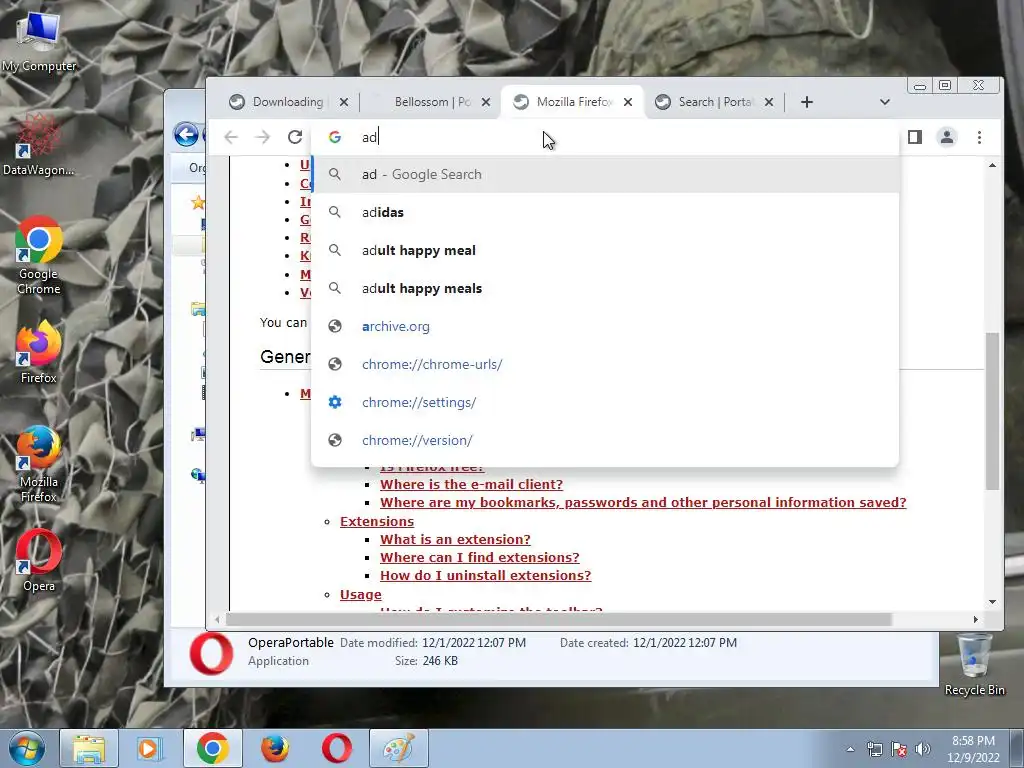This screenshot has height=768, width=1024.
Task: Open 'Where can I find extensions?' link
Action: coord(479,557)
